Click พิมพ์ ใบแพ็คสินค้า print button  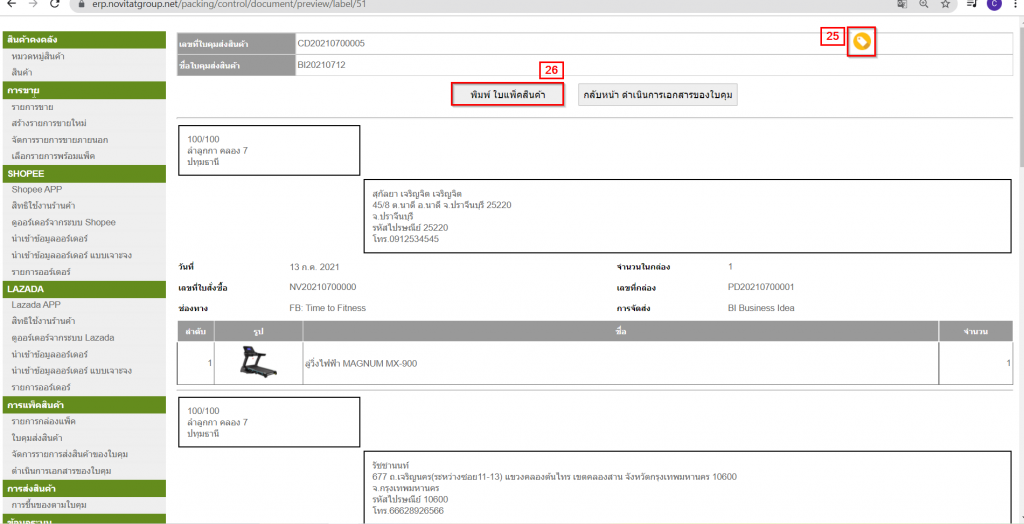pyautogui.click(x=507, y=95)
